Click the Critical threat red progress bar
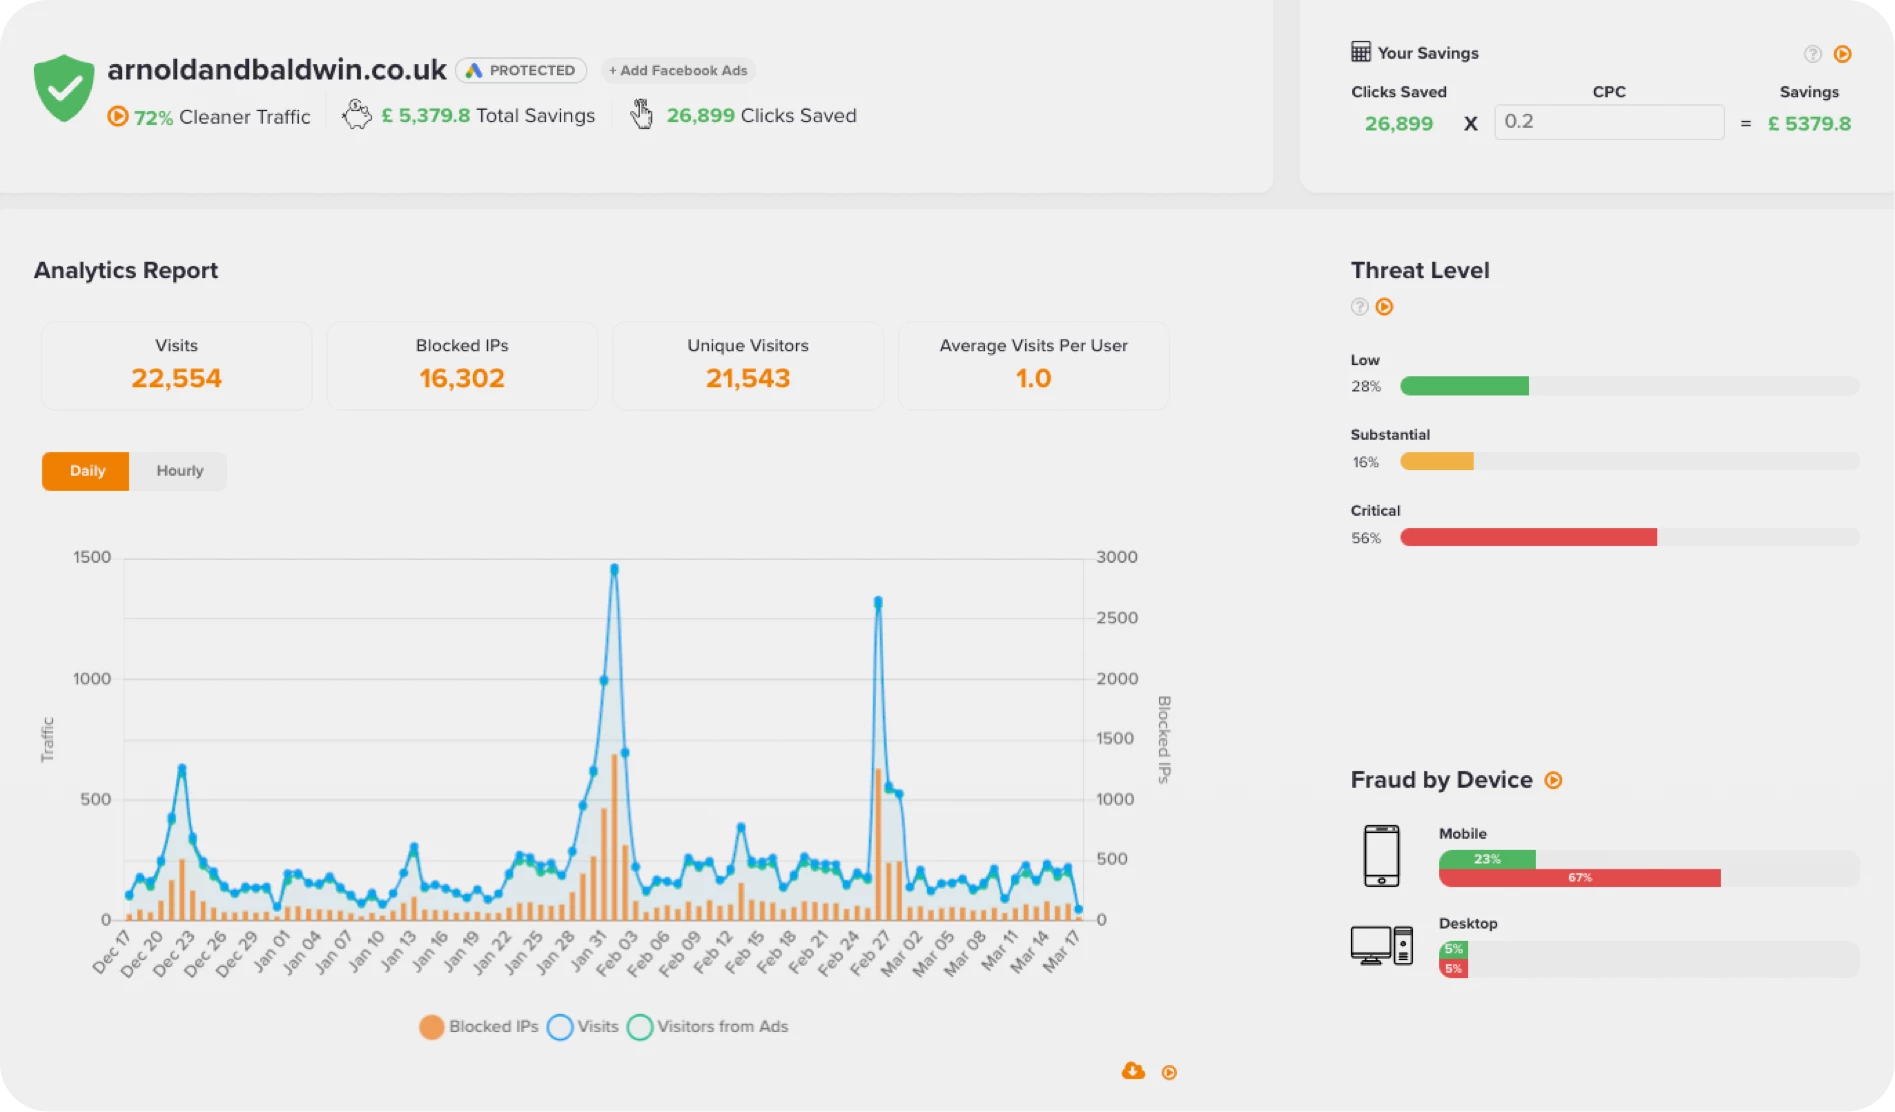1895x1112 pixels. (1528, 537)
